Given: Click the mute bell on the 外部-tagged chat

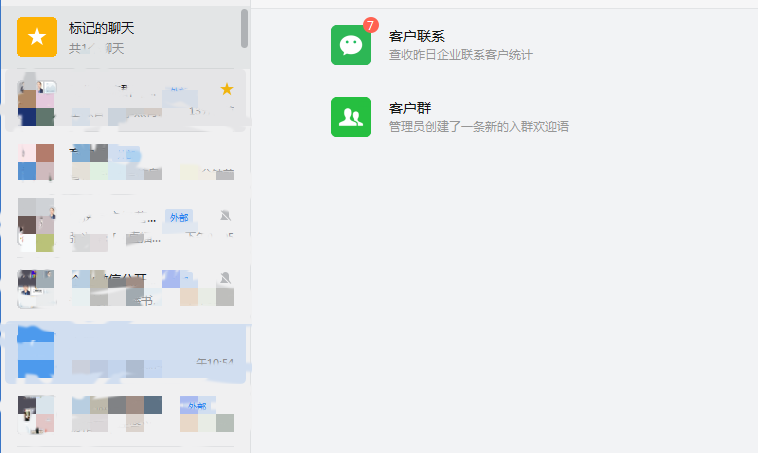Looking at the screenshot, I should coord(226,217).
